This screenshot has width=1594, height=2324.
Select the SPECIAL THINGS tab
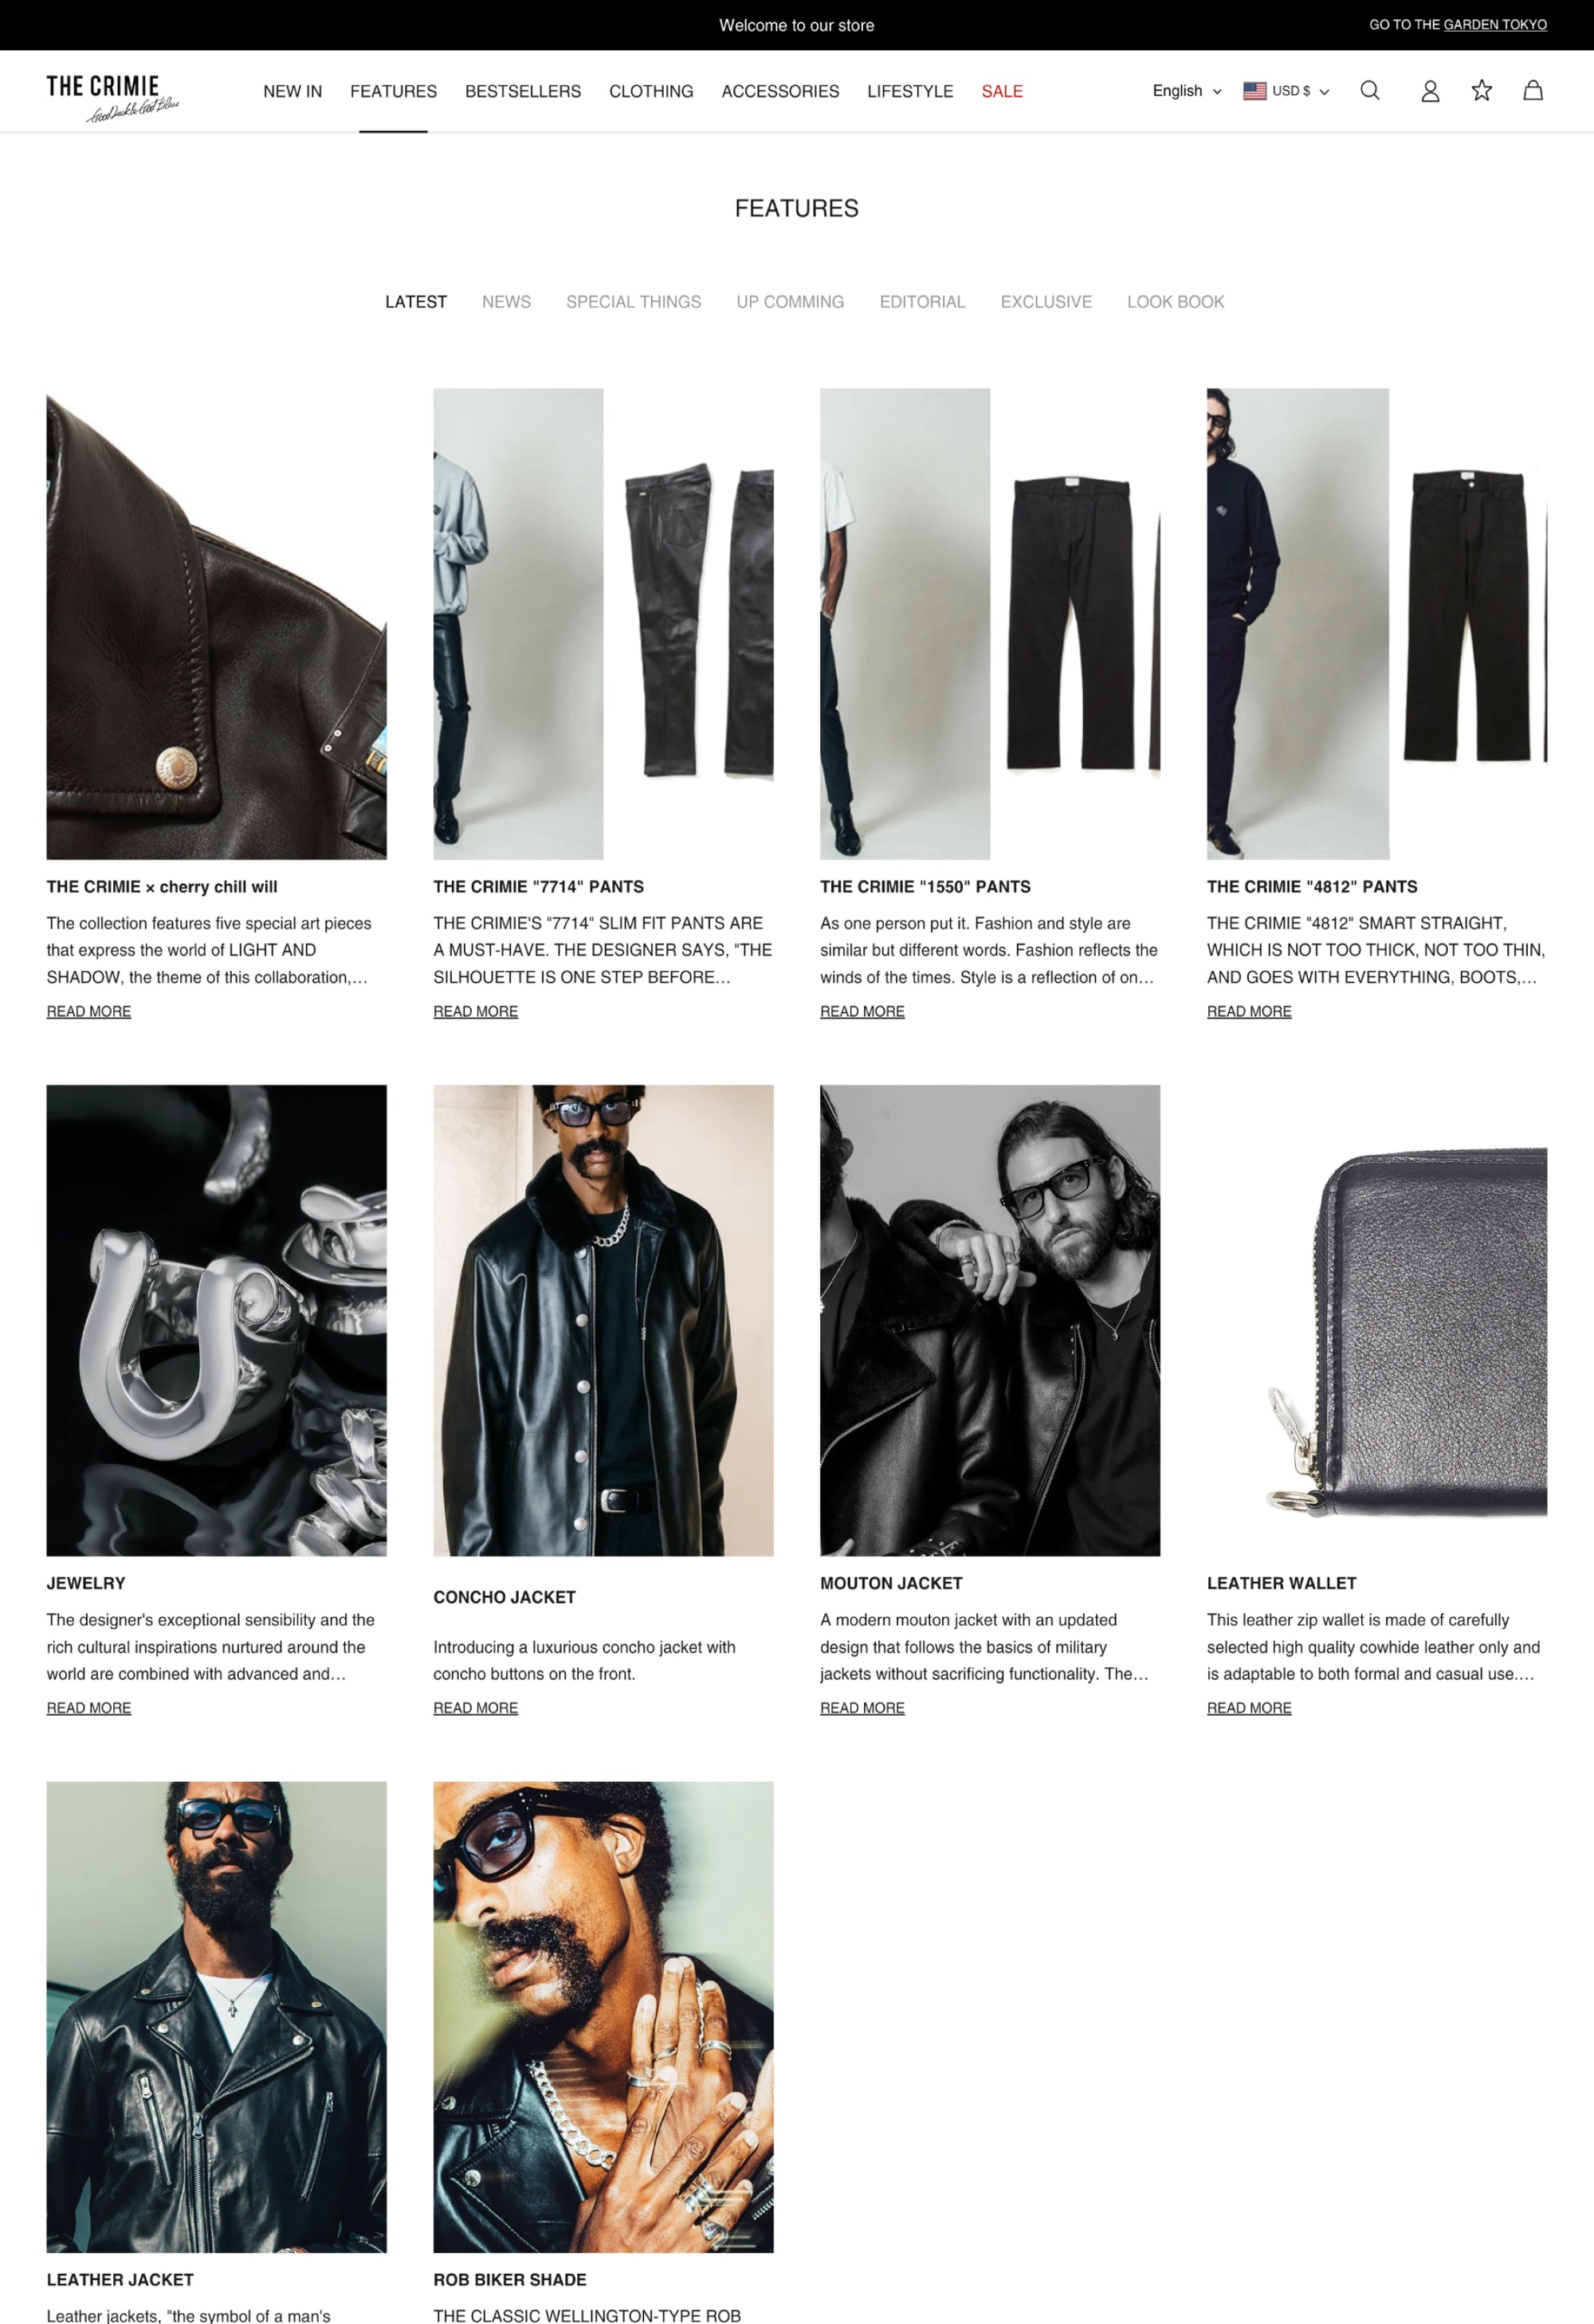pyautogui.click(x=633, y=302)
